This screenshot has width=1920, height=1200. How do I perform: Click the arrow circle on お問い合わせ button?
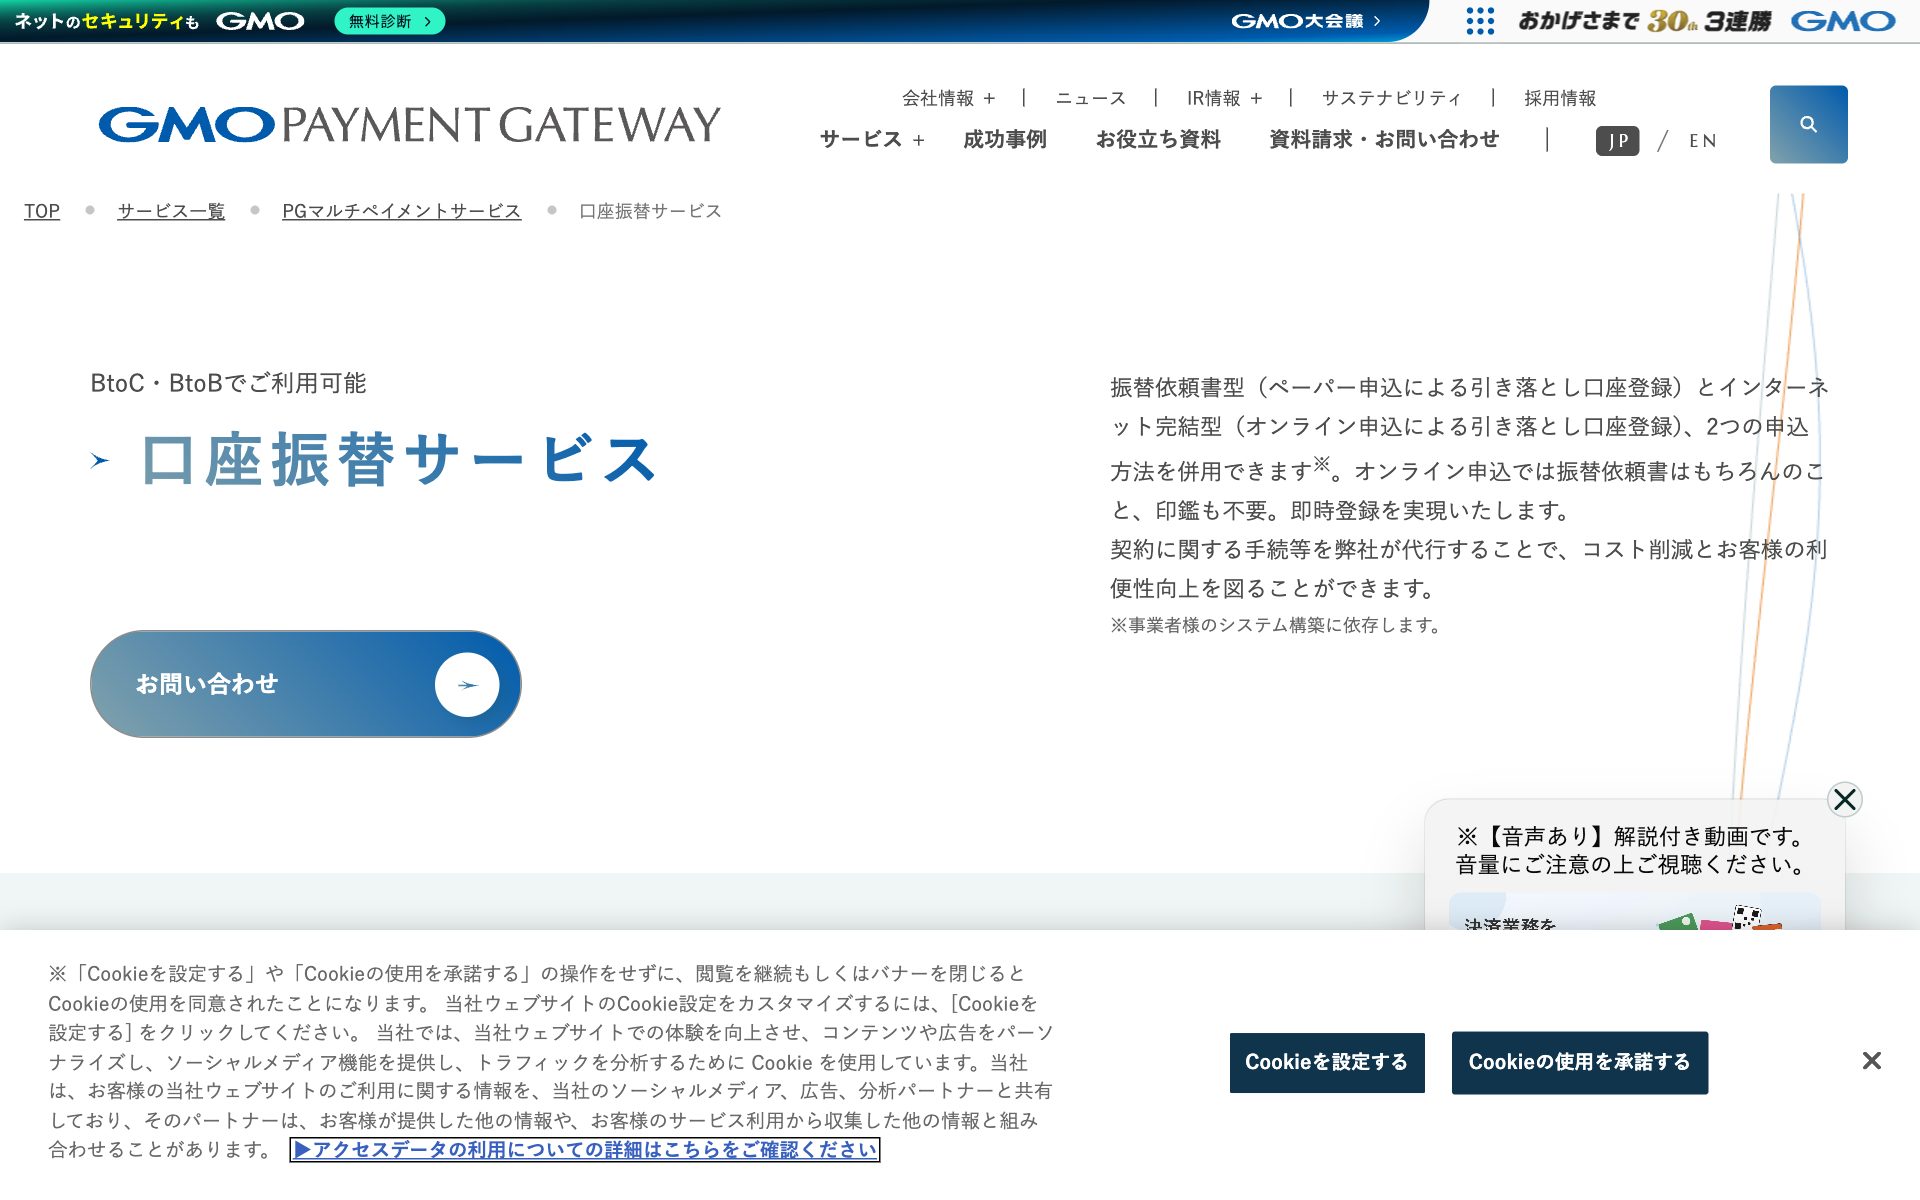467,685
